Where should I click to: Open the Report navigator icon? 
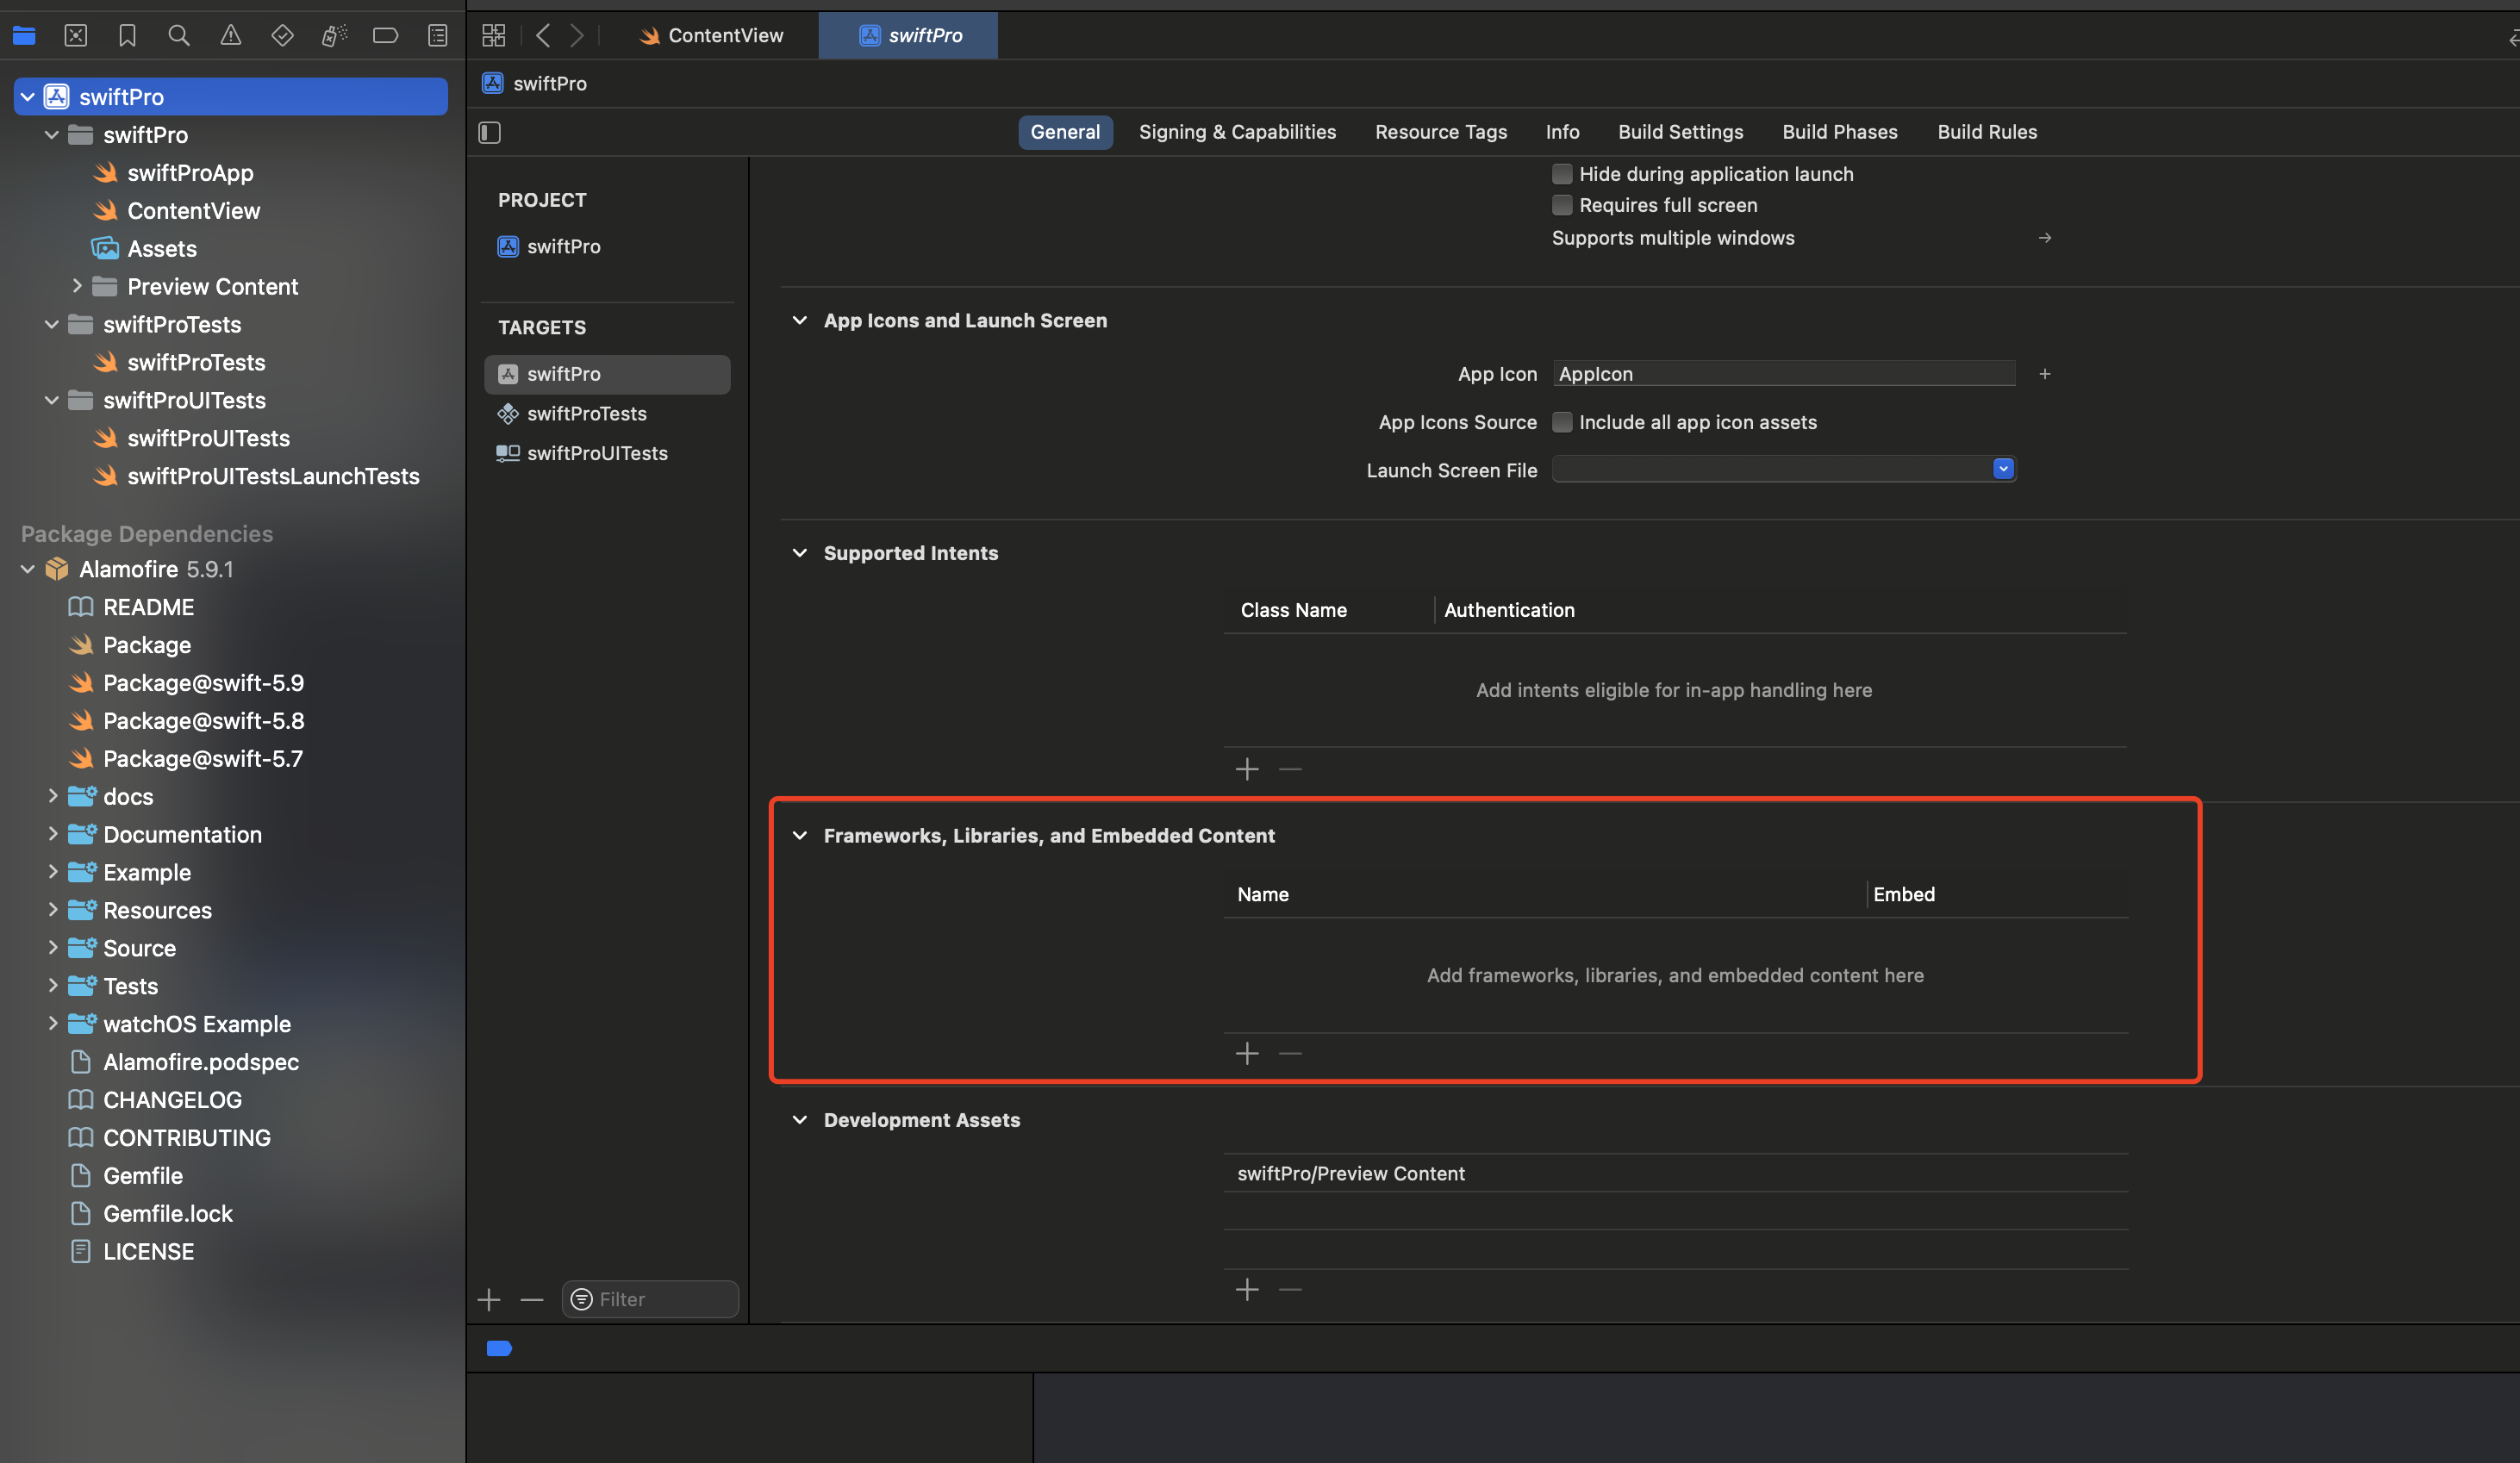pyautogui.click(x=438, y=36)
